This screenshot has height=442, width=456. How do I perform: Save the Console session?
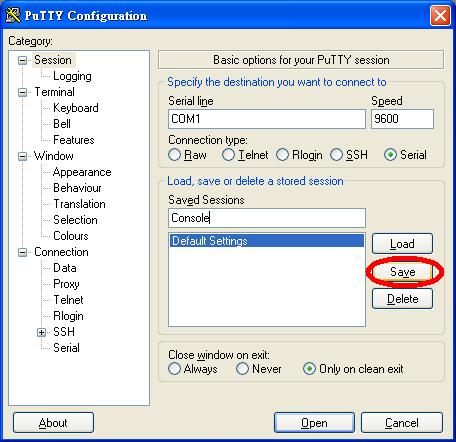[x=402, y=272]
